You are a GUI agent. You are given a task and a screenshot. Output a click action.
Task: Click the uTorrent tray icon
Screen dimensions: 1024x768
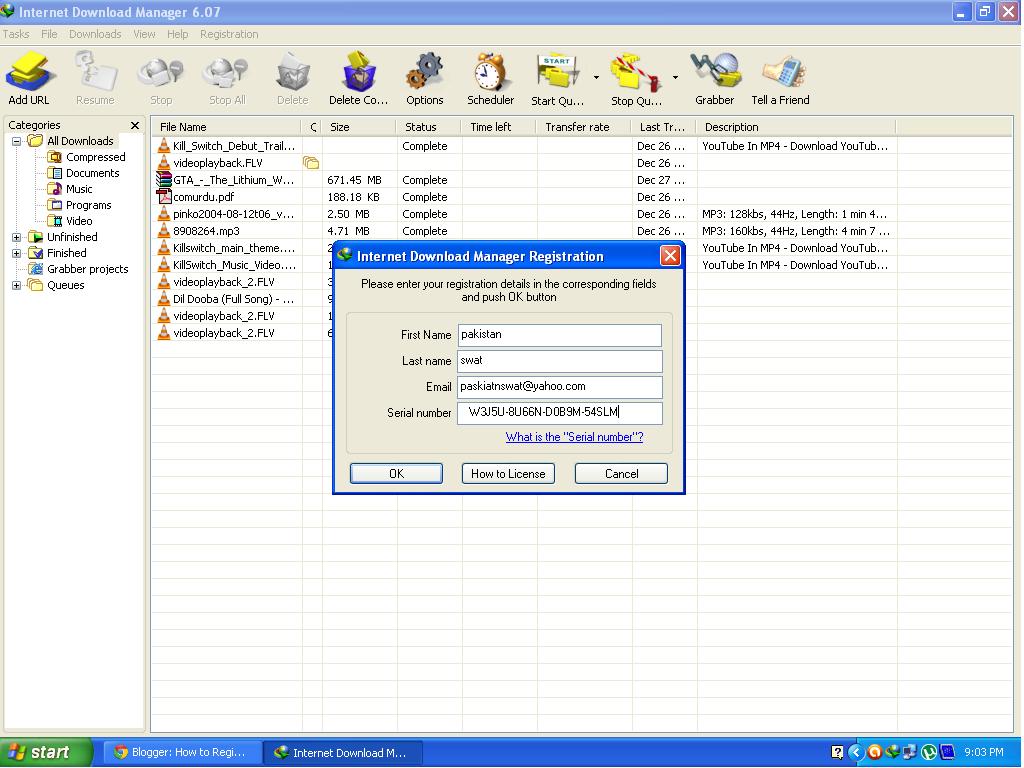929,752
